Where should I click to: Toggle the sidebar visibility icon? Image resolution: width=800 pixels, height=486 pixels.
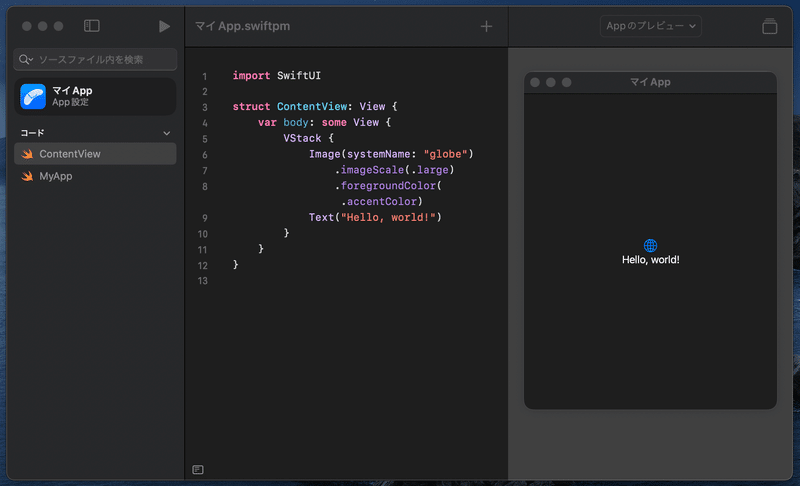(x=91, y=26)
